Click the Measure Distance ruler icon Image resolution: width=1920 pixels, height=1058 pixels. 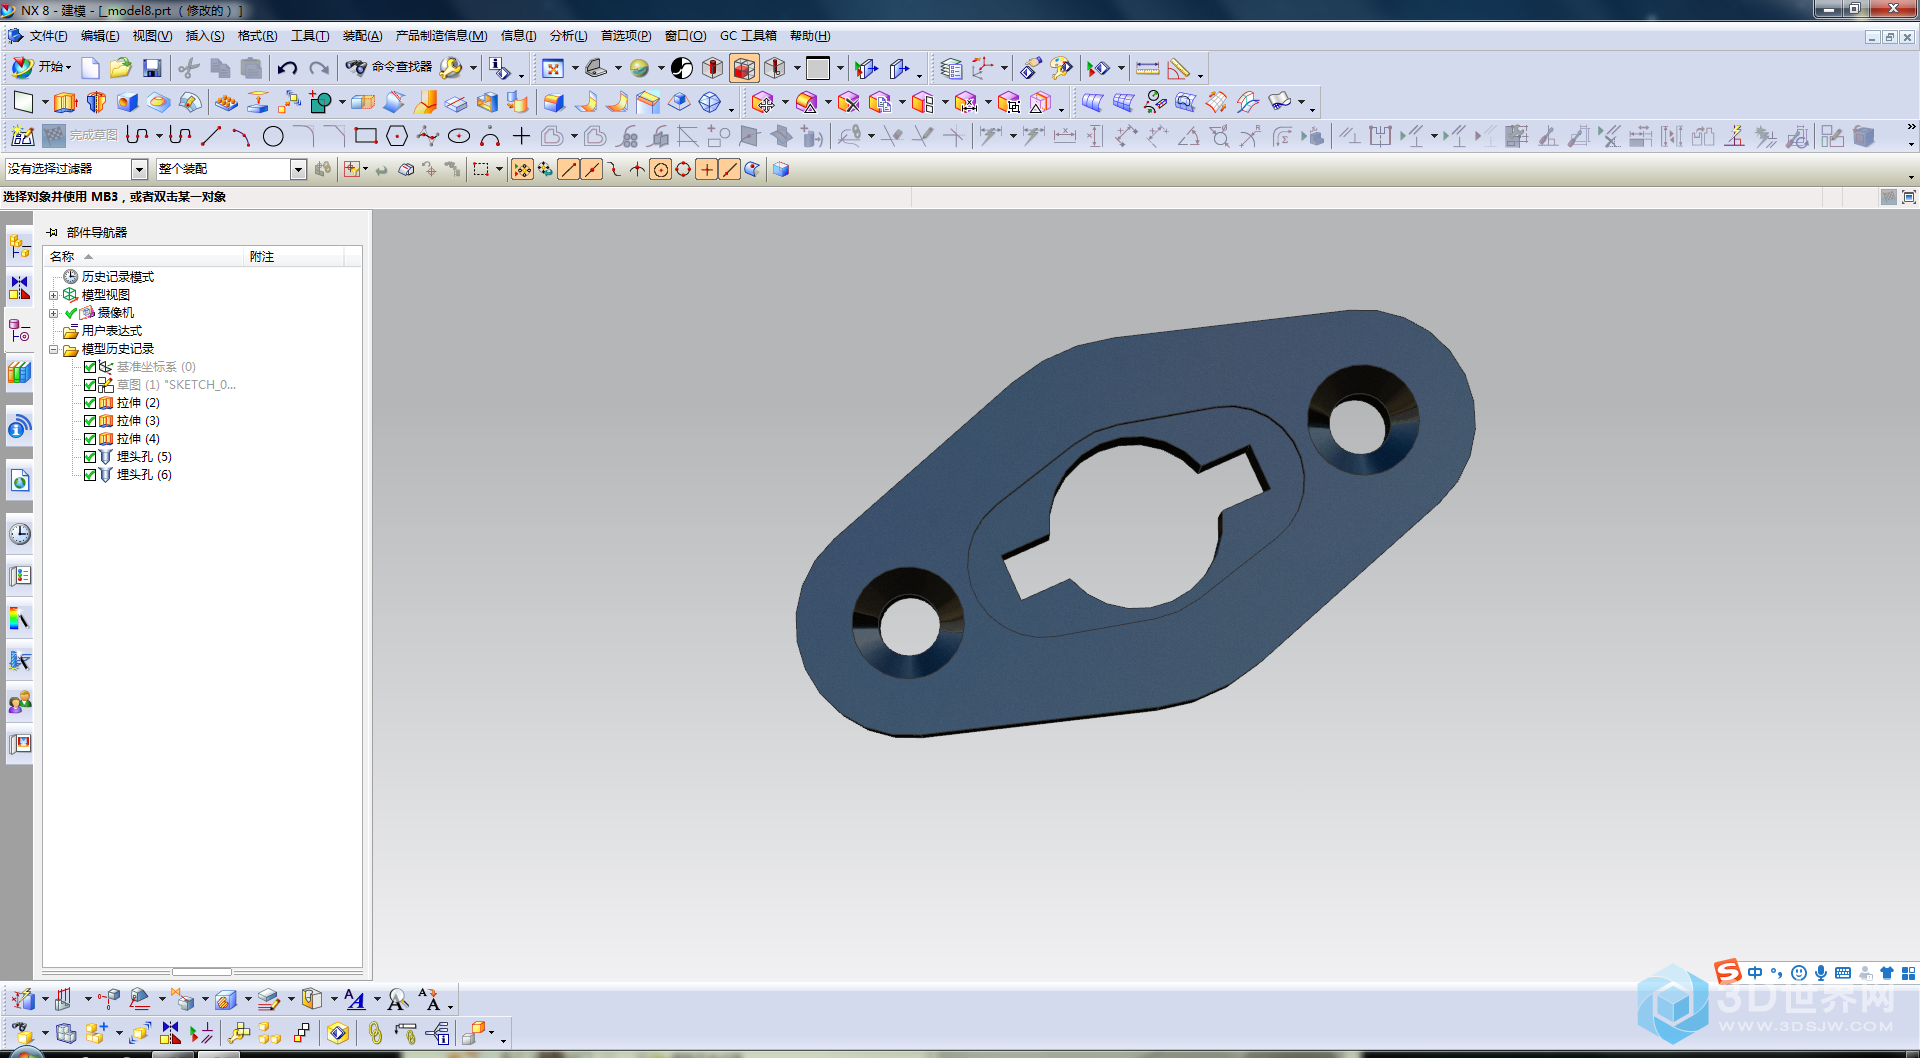pyautogui.click(x=1148, y=68)
